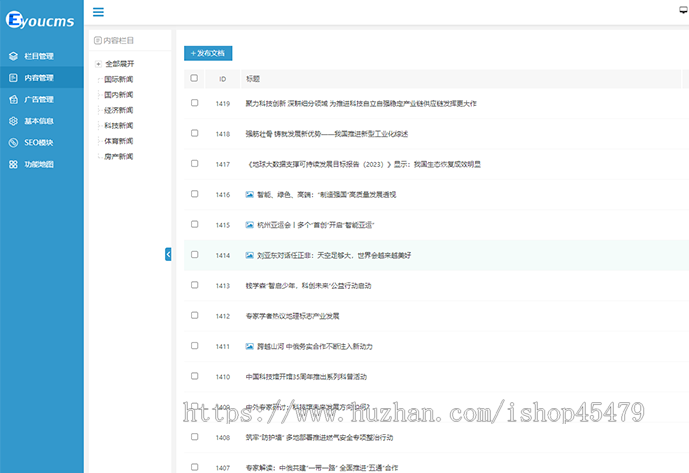
Task: Click the +发布文档 button
Action: coord(208,53)
